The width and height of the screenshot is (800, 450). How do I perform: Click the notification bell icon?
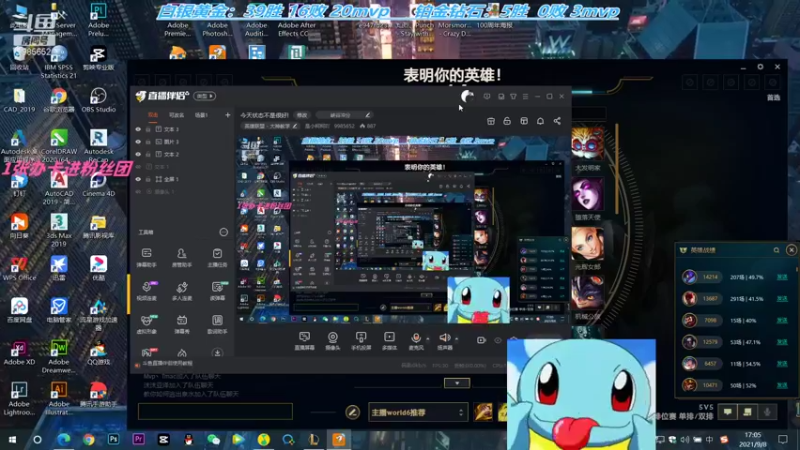540,121
